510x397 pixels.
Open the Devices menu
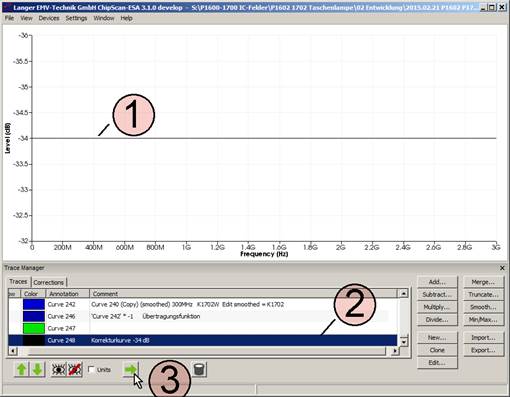point(49,18)
